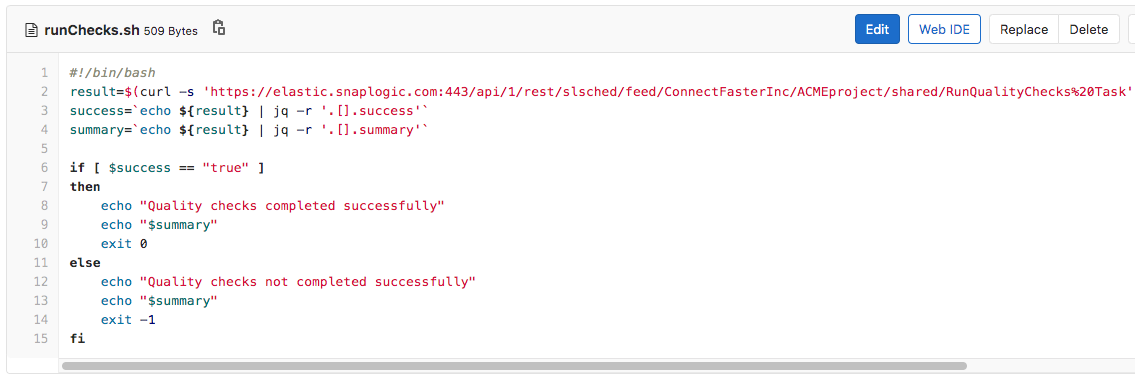The image size is (1135, 375).
Task: Click line number 3 in the gutter
Action: tap(44, 111)
